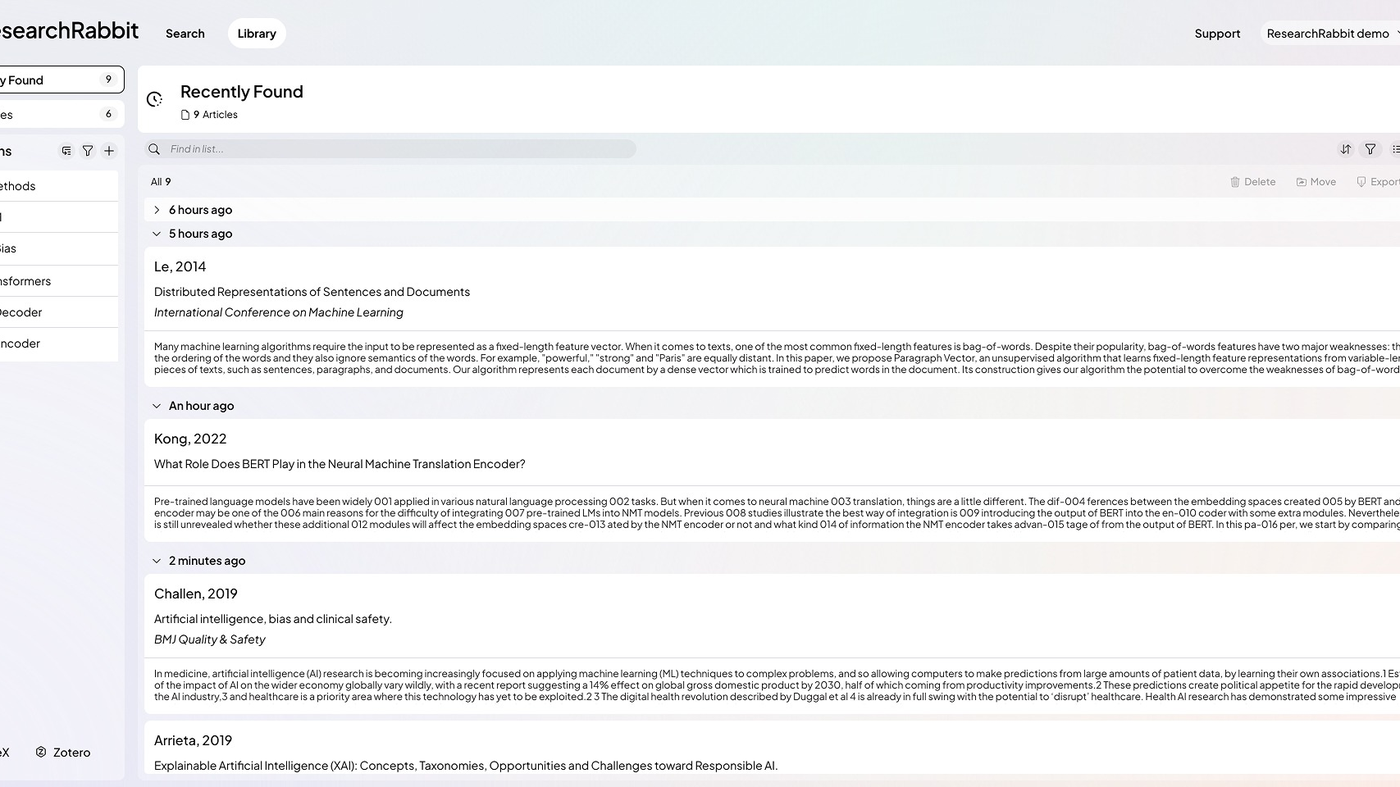Viewport: 1400px width, 787px height.
Task: Open the ResearchRabbit demo account dropdown
Action: (x=1331, y=33)
